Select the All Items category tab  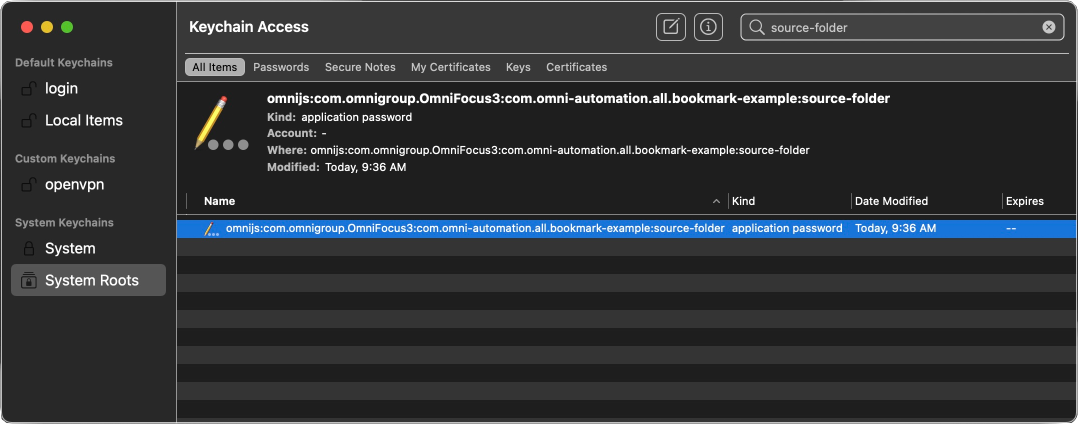point(214,67)
